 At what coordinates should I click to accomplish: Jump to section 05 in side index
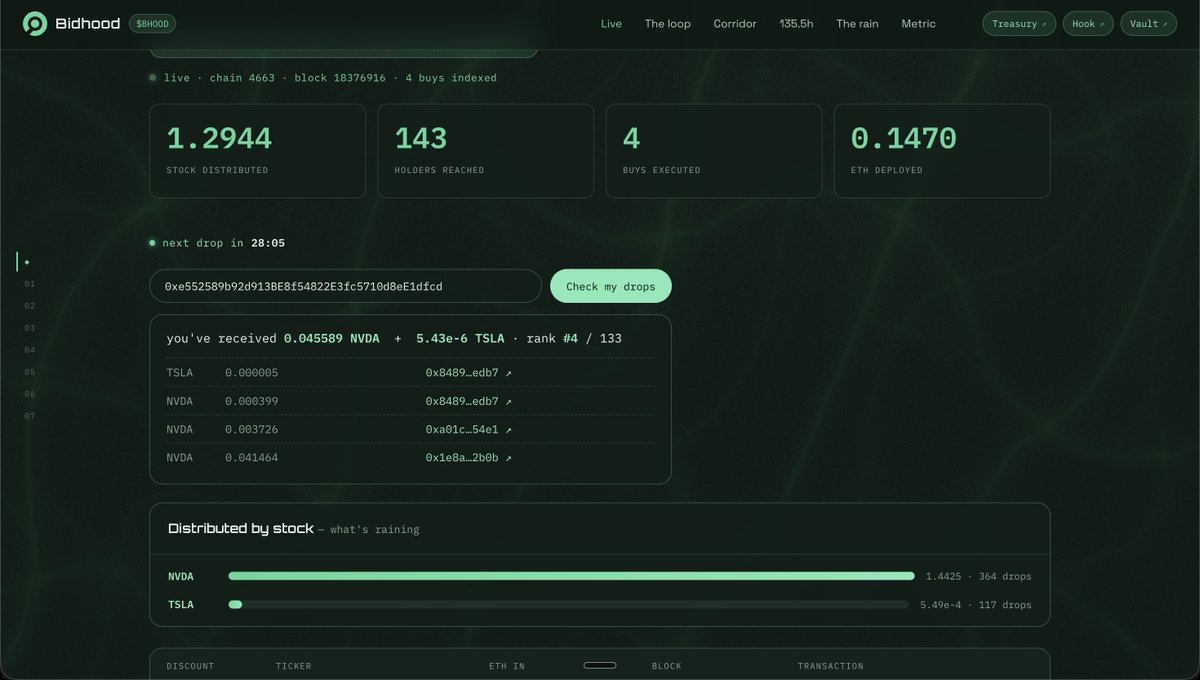coord(30,372)
